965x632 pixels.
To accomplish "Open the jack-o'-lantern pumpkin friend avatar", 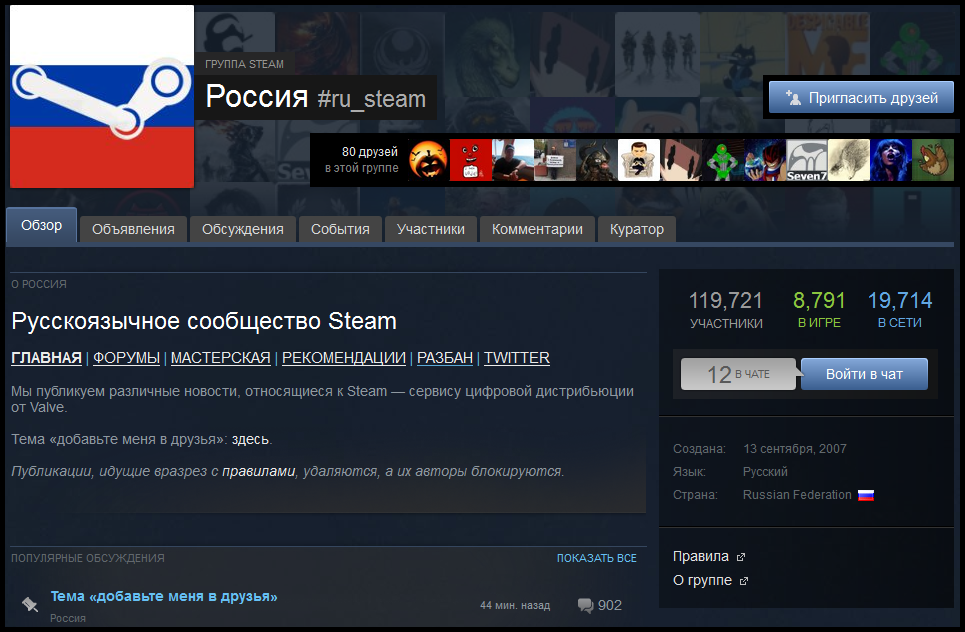I will point(428,160).
